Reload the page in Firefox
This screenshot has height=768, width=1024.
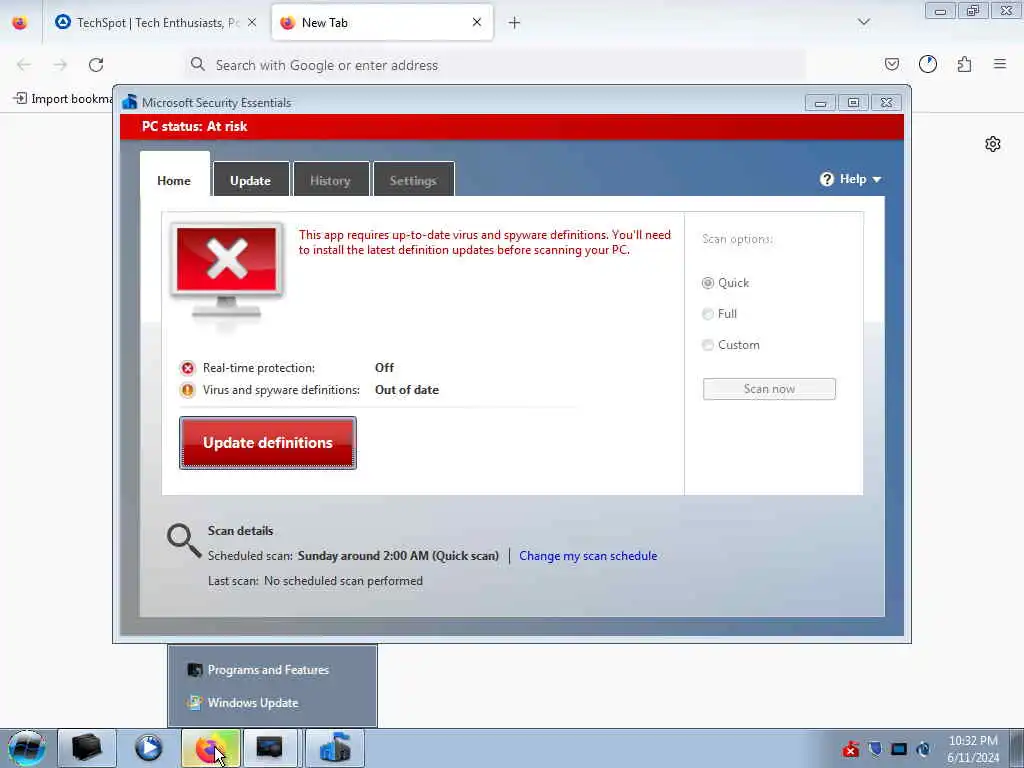click(x=96, y=65)
